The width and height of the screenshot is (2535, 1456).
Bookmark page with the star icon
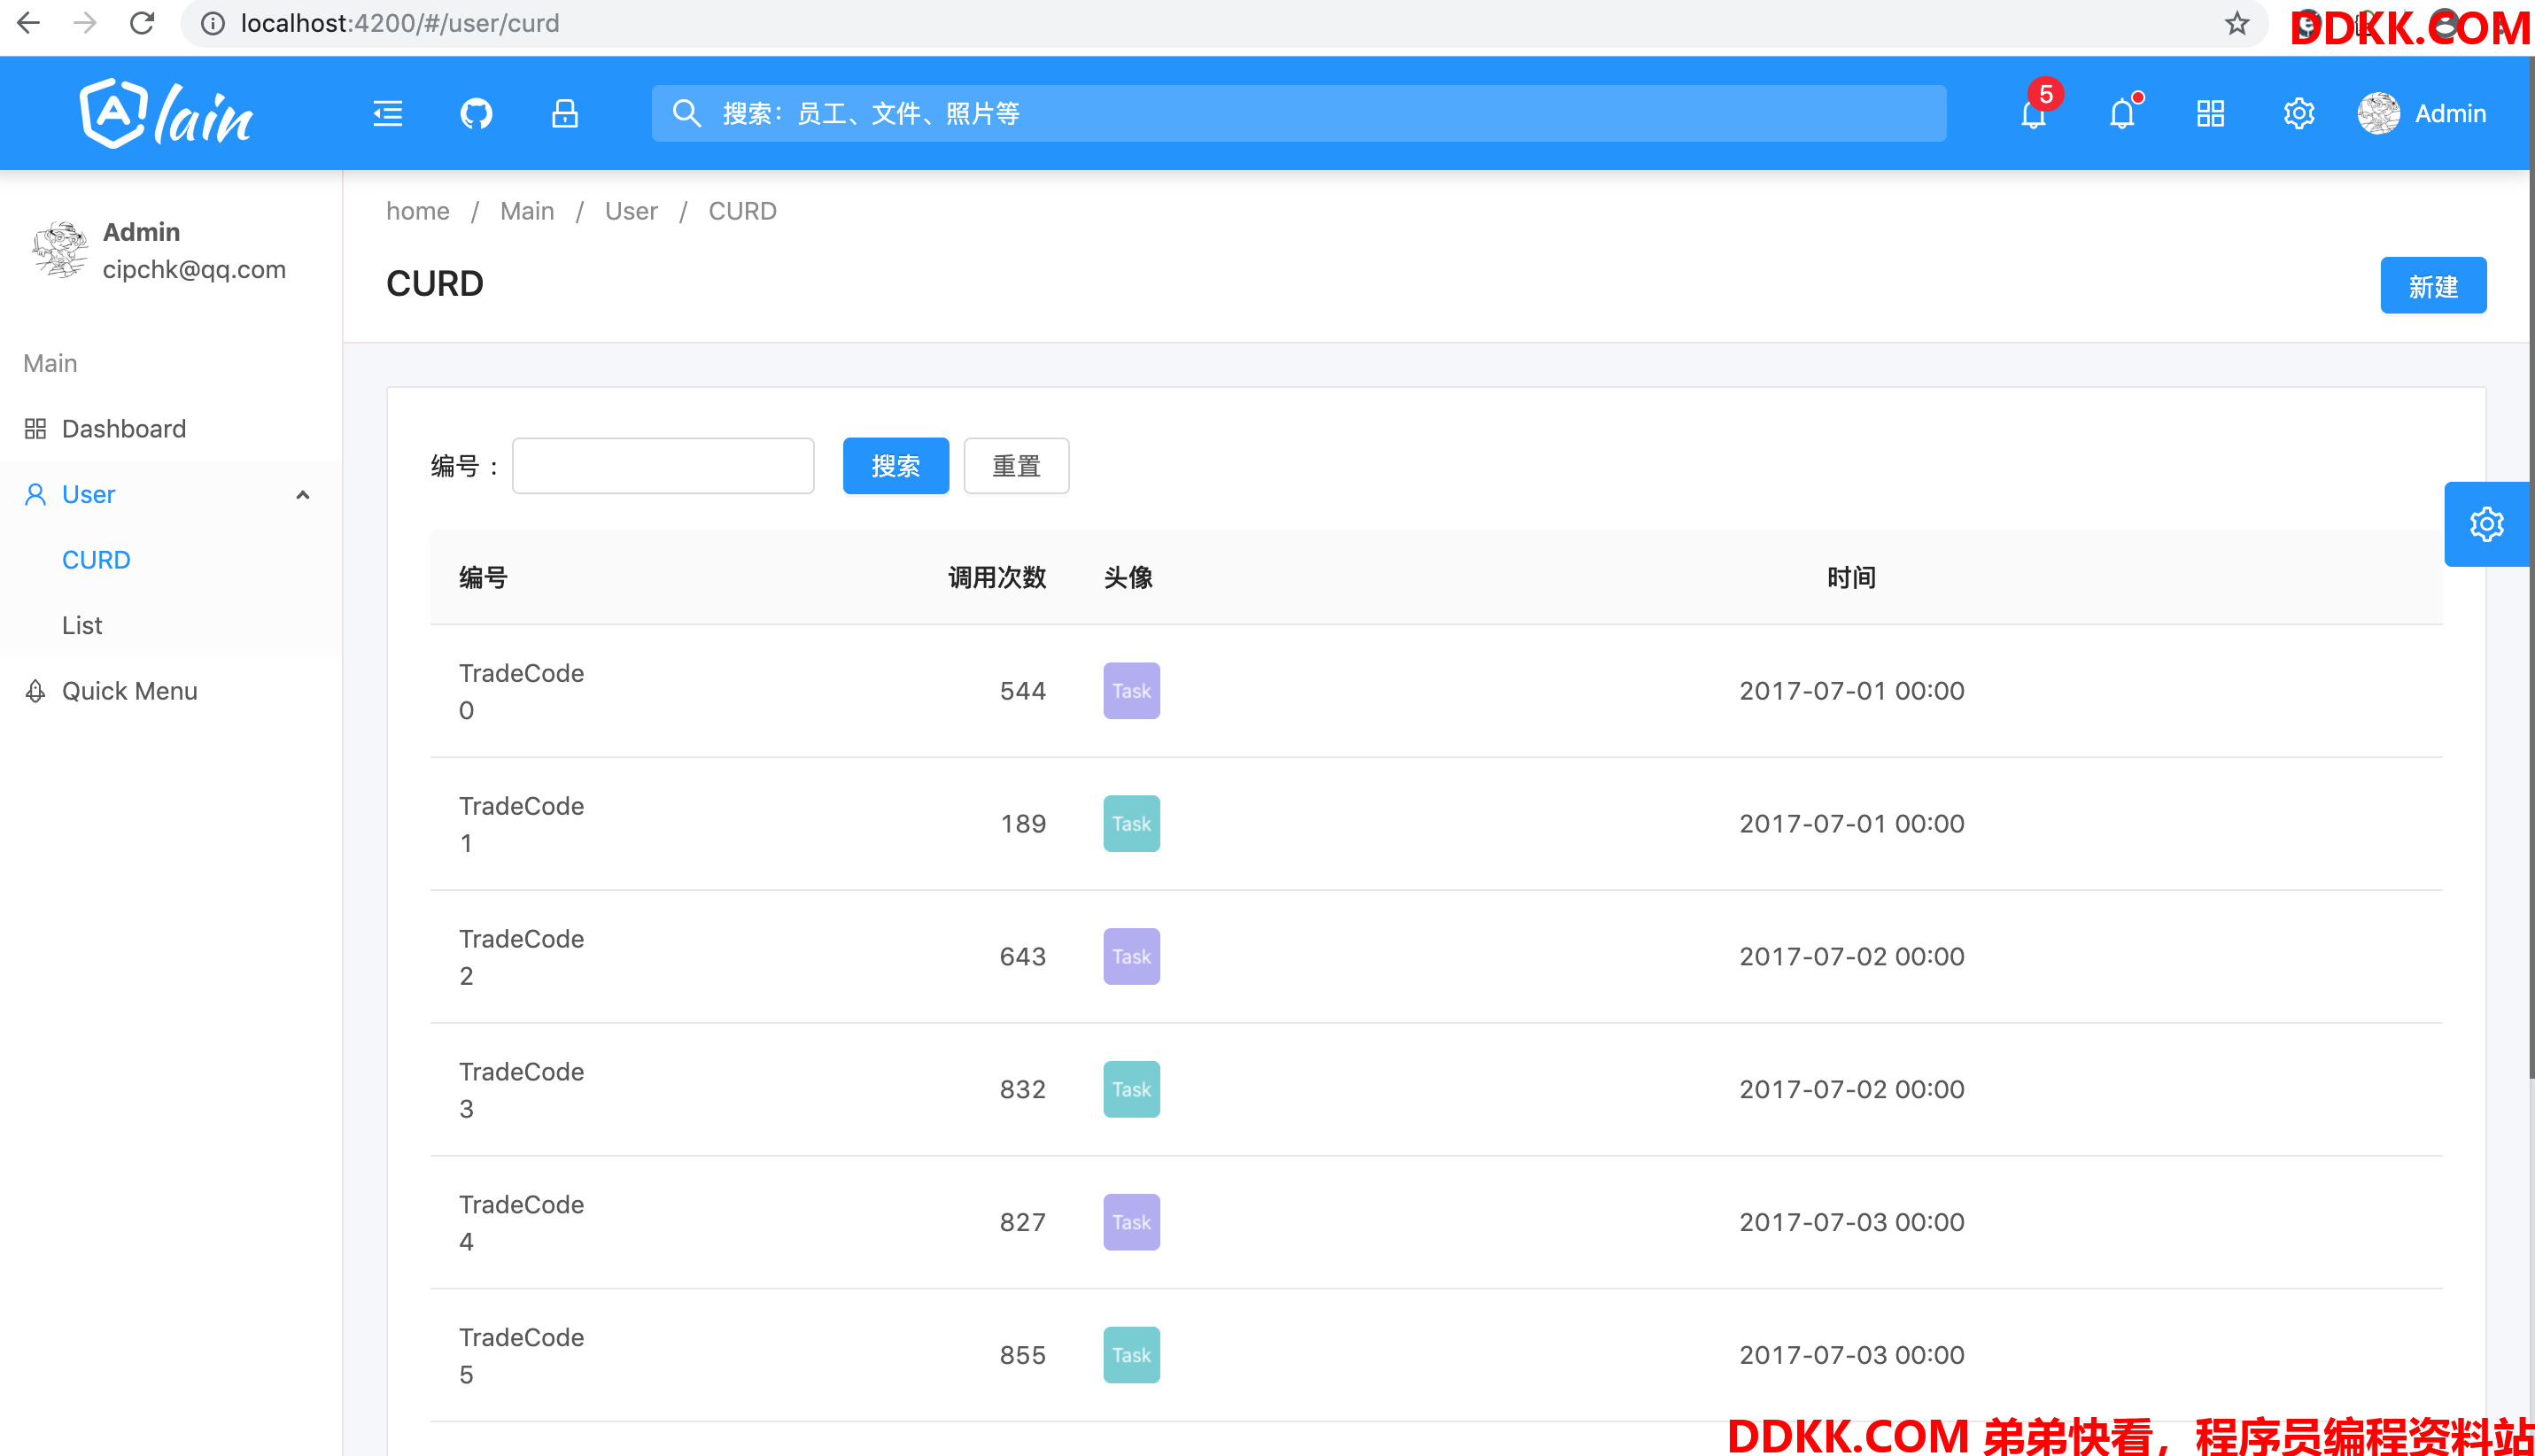[x=2237, y=23]
